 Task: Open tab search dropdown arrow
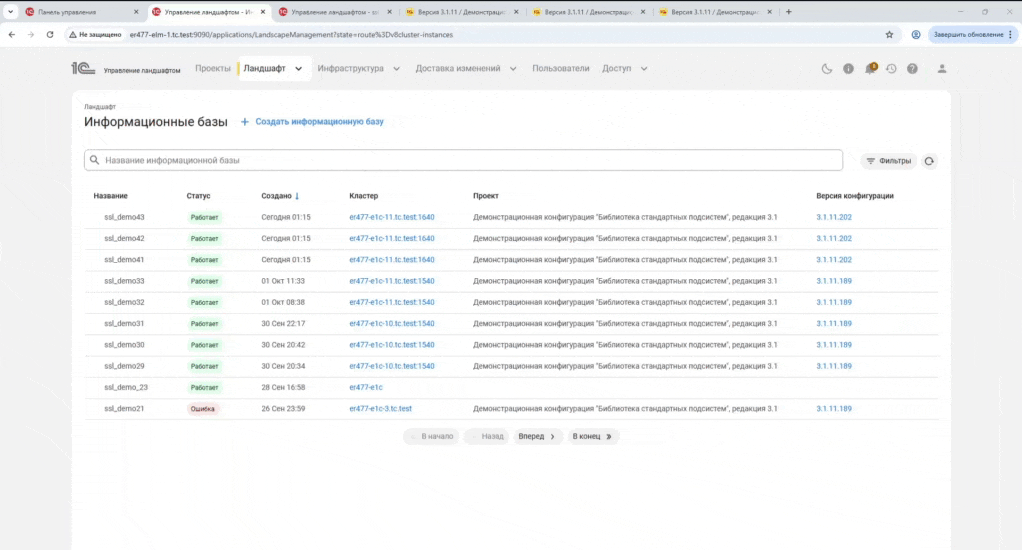(x=10, y=12)
